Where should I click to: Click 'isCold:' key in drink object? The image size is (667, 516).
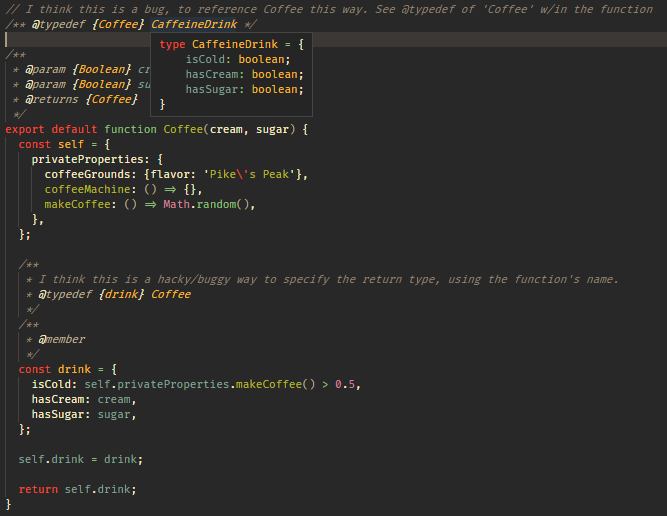[54, 384]
